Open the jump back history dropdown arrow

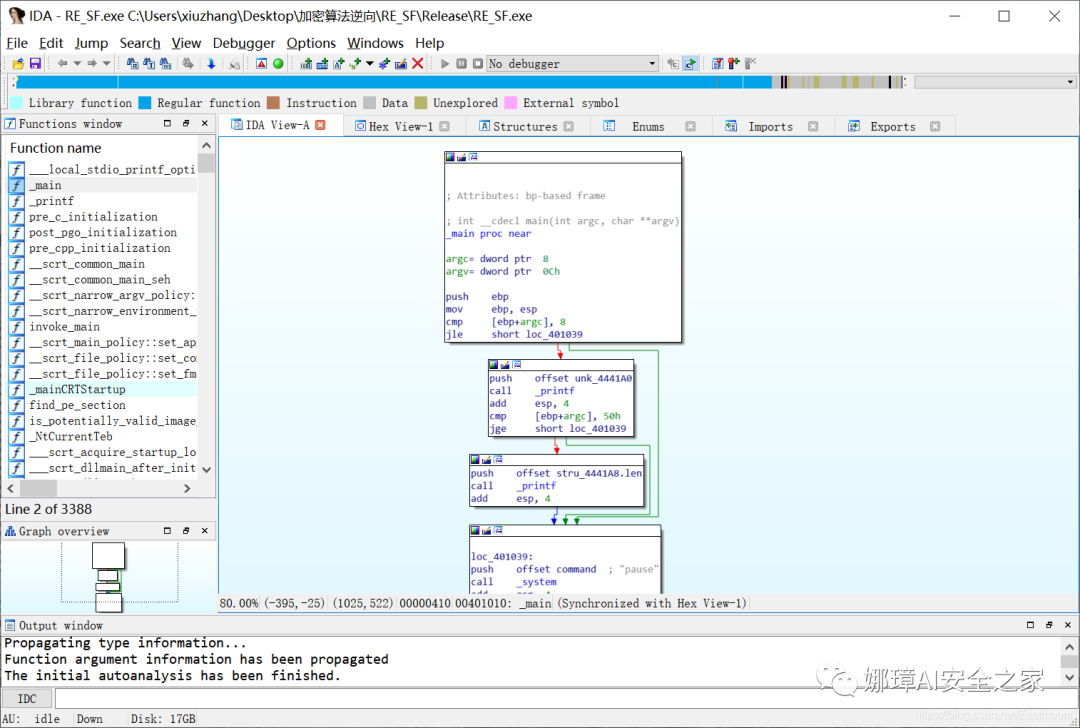pos(76,63)
